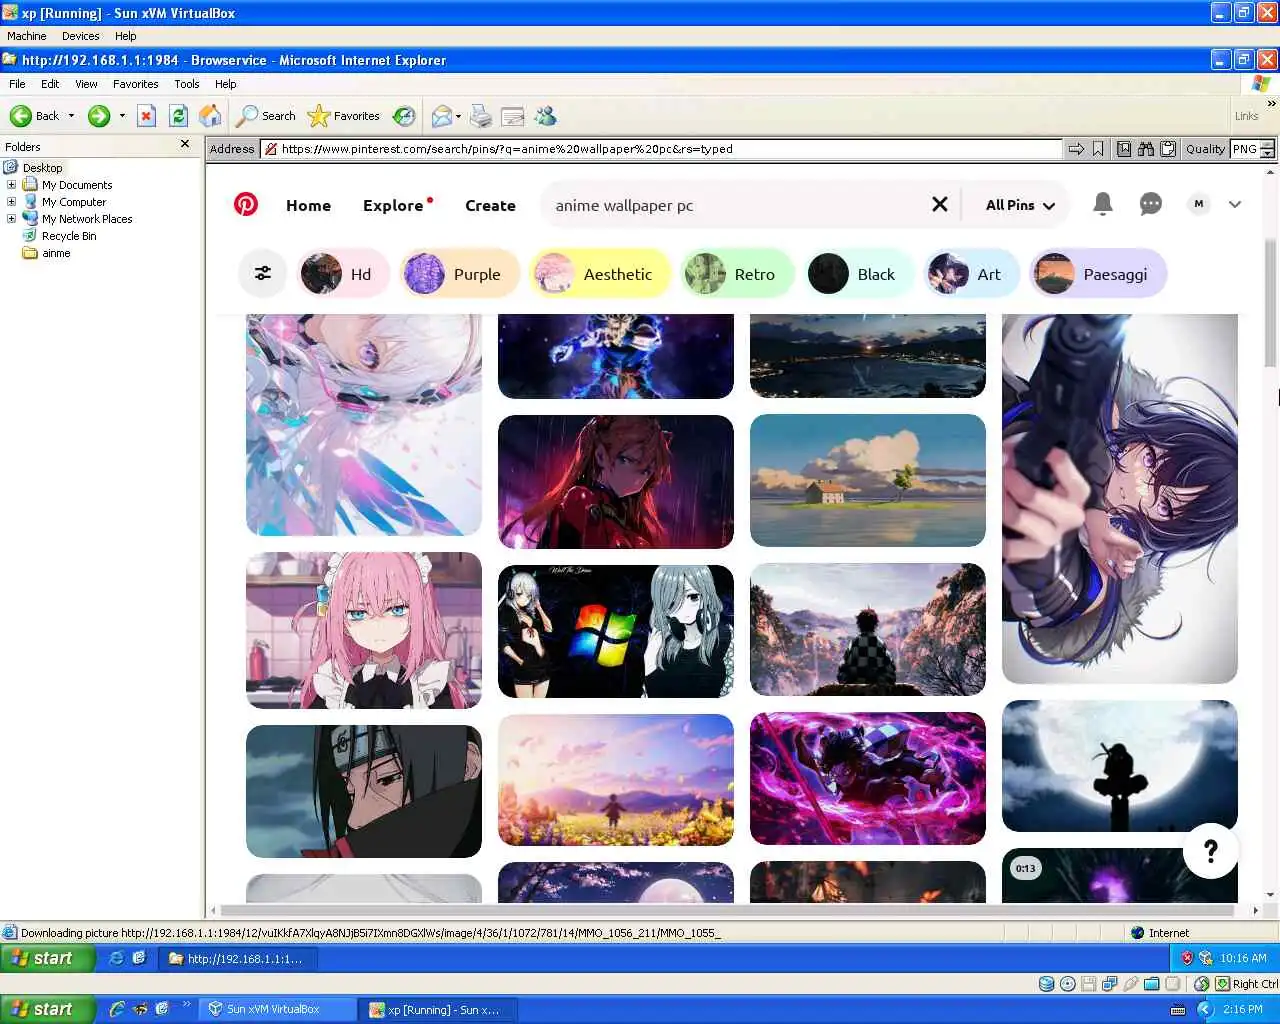Select the Recycle Bin tree item
This screenshot has width=1280, height=1024.
coord(69,236)
